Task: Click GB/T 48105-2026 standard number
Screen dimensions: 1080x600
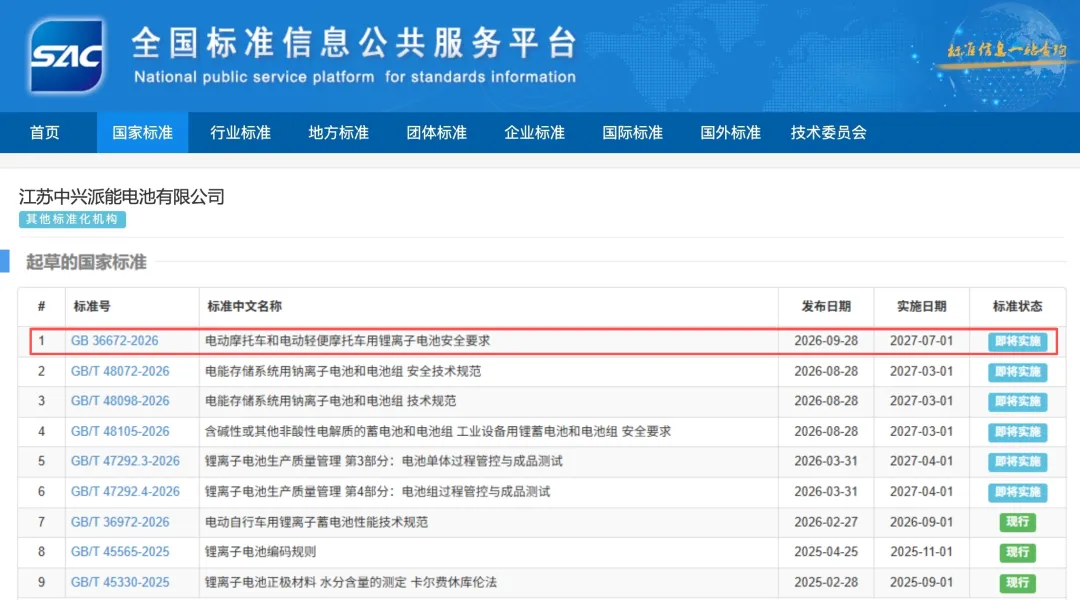Action: tap(120, 431)
